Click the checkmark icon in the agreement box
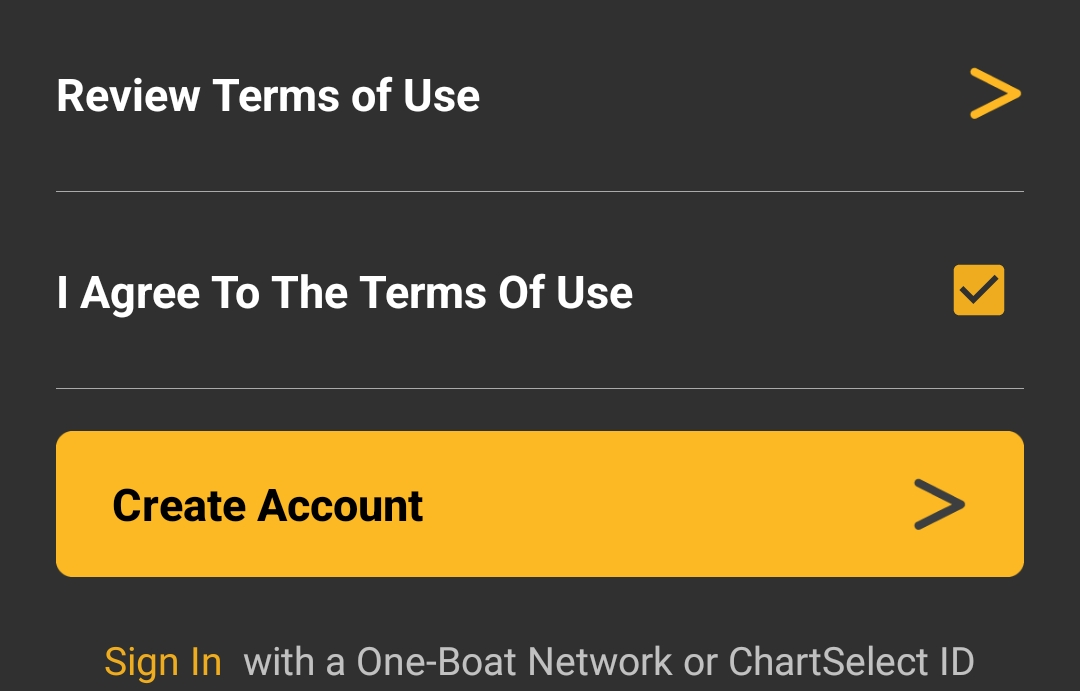This screenshot has height=691, width=1080. (978, 290)
